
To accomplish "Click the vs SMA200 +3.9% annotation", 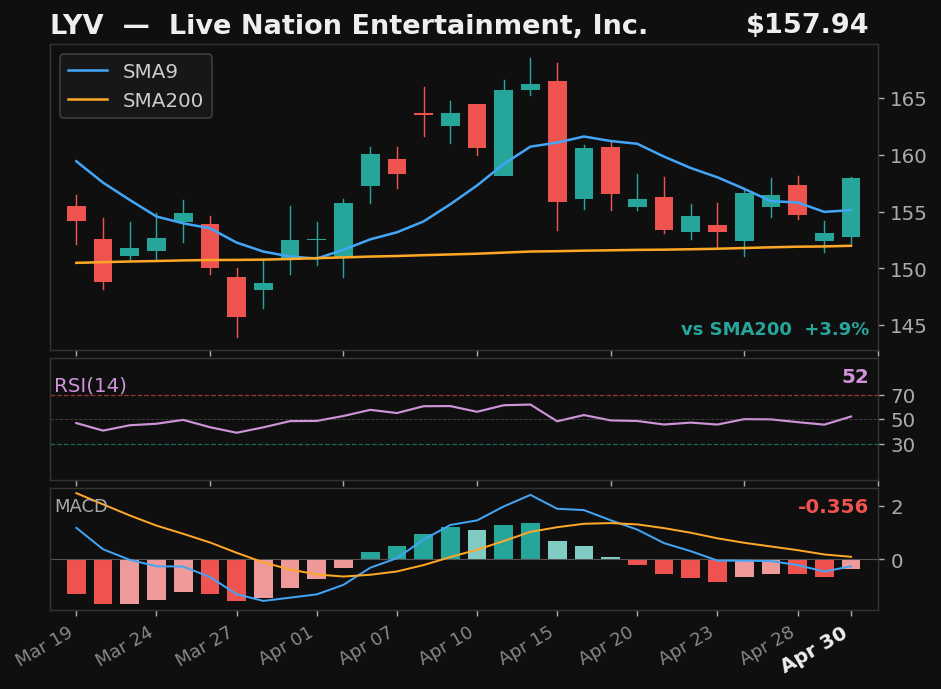I will 775,329.
